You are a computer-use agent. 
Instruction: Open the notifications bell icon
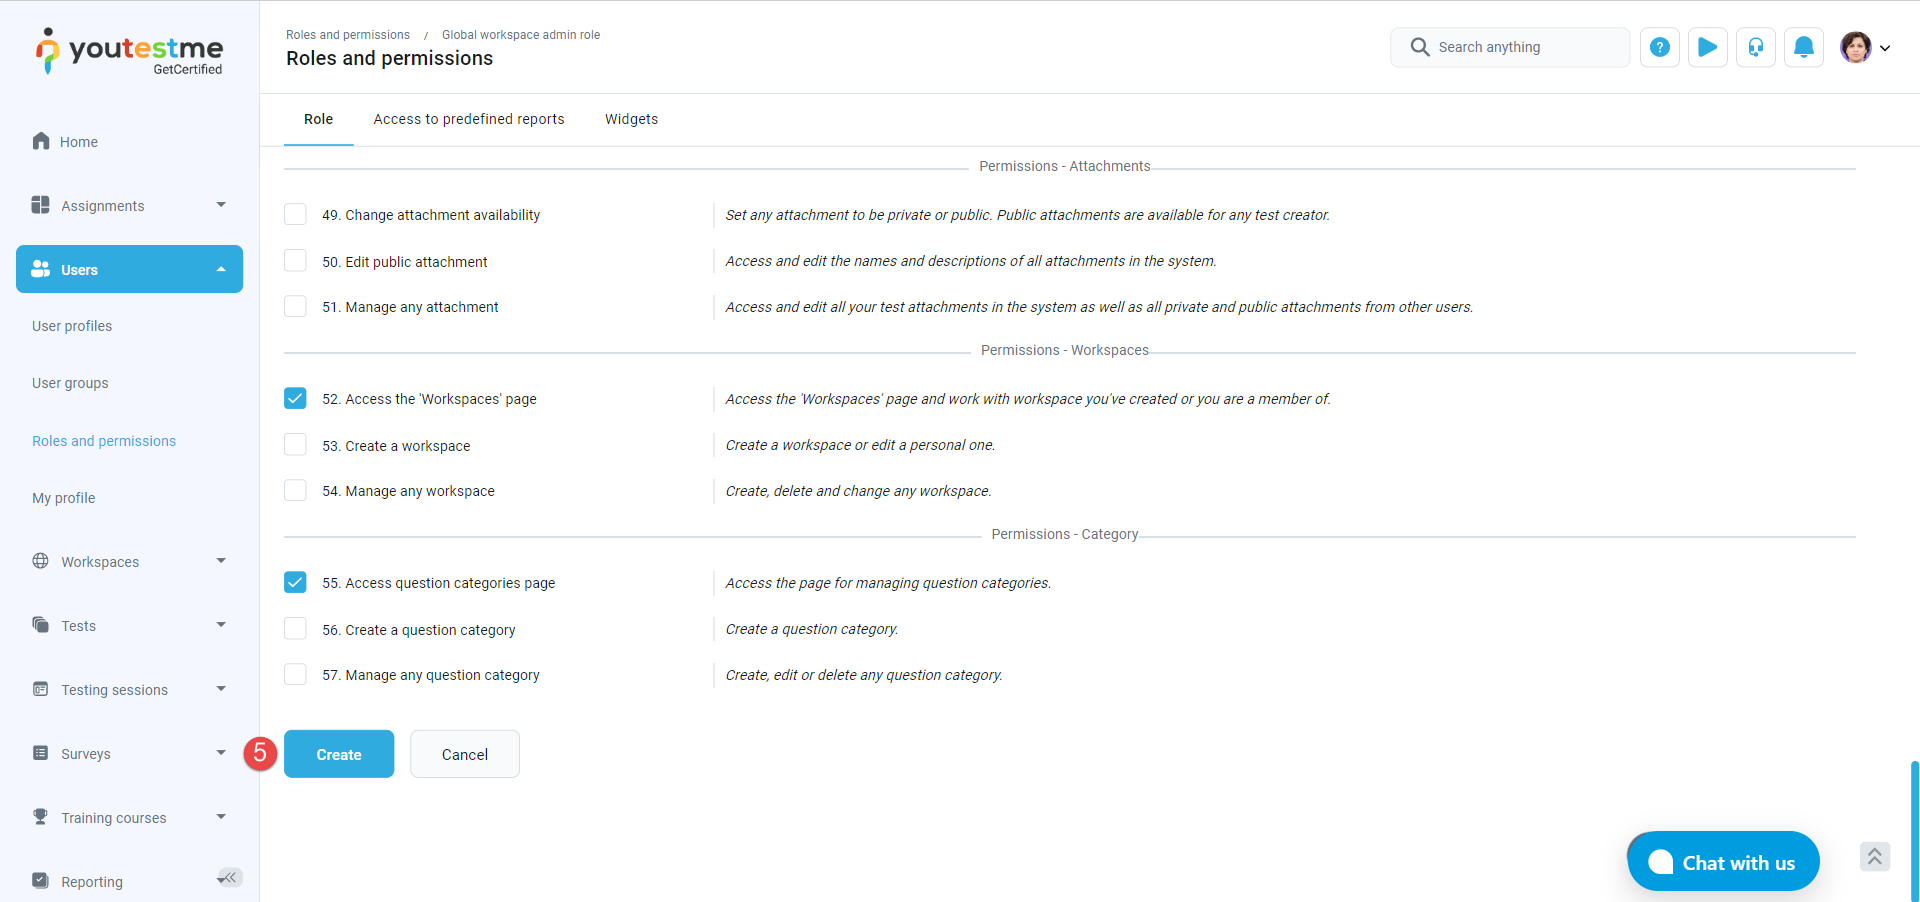pyautogui.click(x=1803, y=47)
